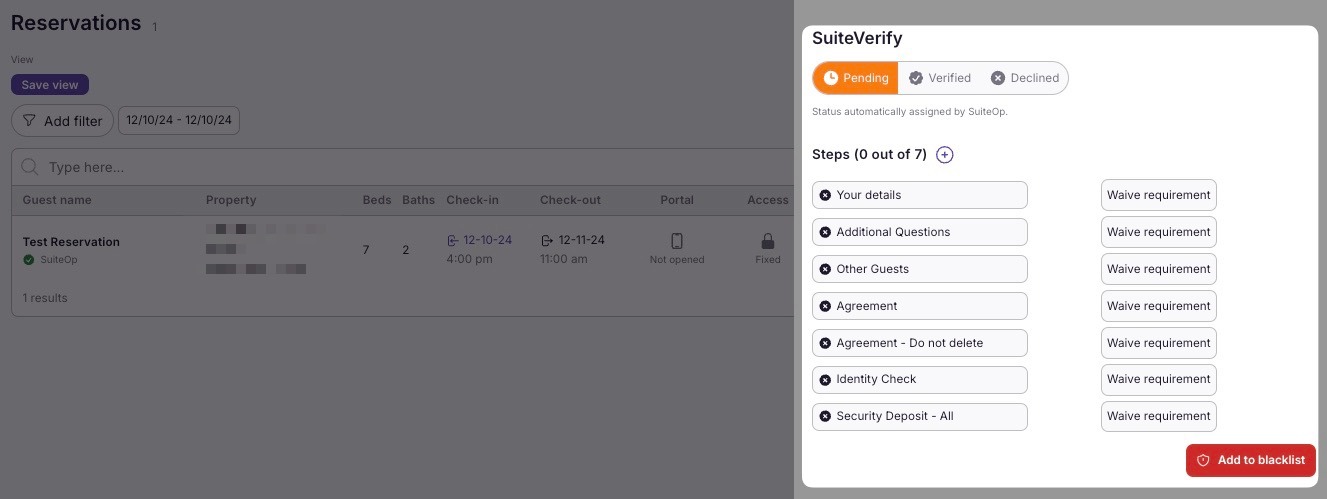This screenshot has height=499, width=1327.
Task: Set status to Verified
Action: coord(940,78)
